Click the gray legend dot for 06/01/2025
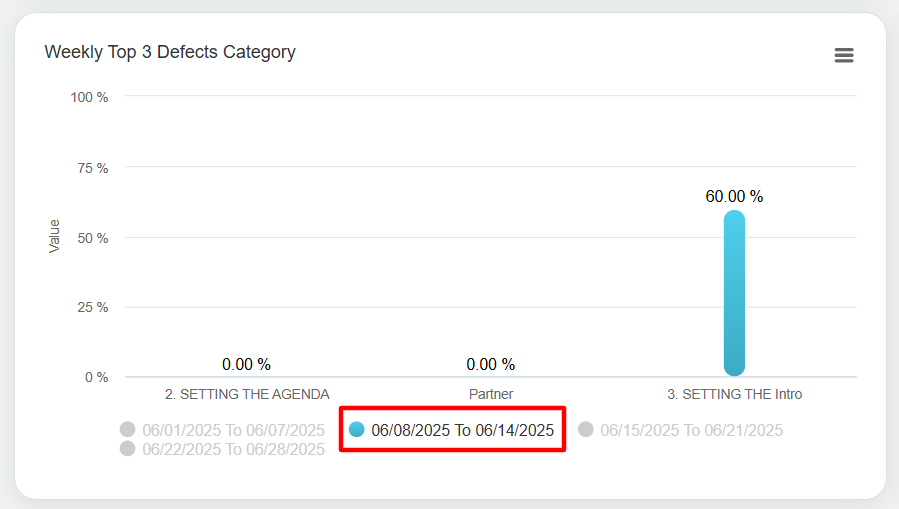This screenshot has width=899, height=509. click(128, 430)
